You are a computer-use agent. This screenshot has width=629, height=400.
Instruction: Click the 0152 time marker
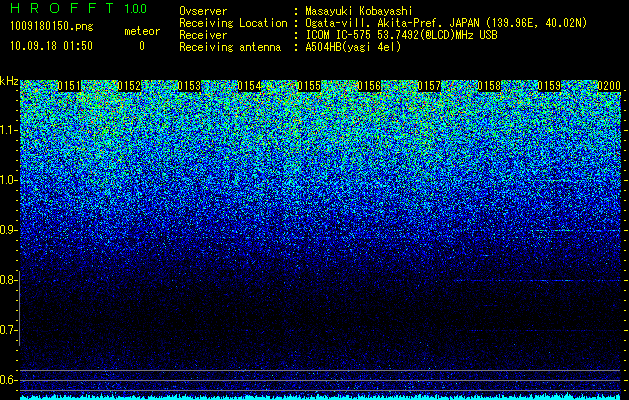click(129, 86)
